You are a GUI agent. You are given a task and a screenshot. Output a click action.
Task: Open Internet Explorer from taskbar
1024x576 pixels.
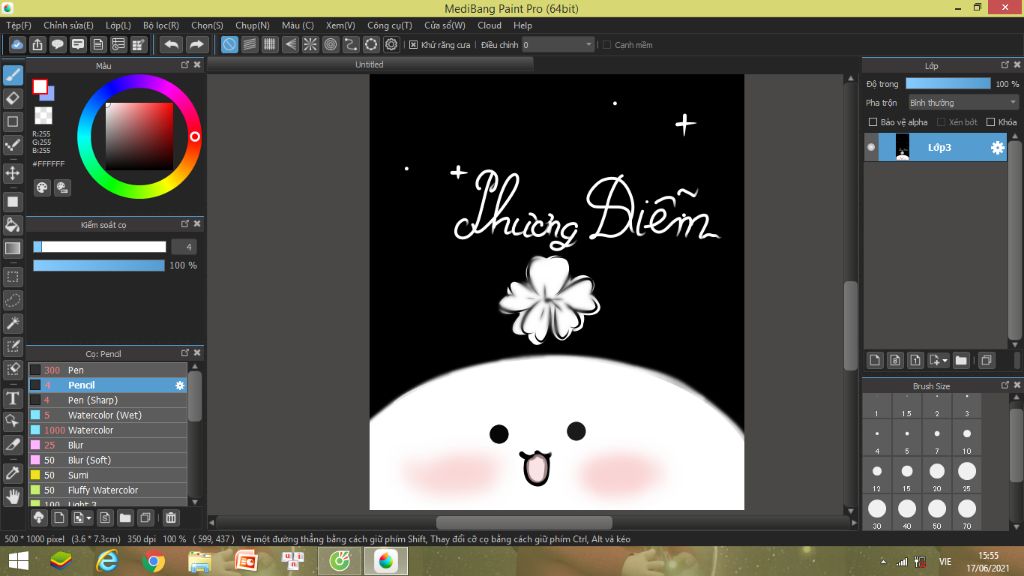(x=107, y=561)
